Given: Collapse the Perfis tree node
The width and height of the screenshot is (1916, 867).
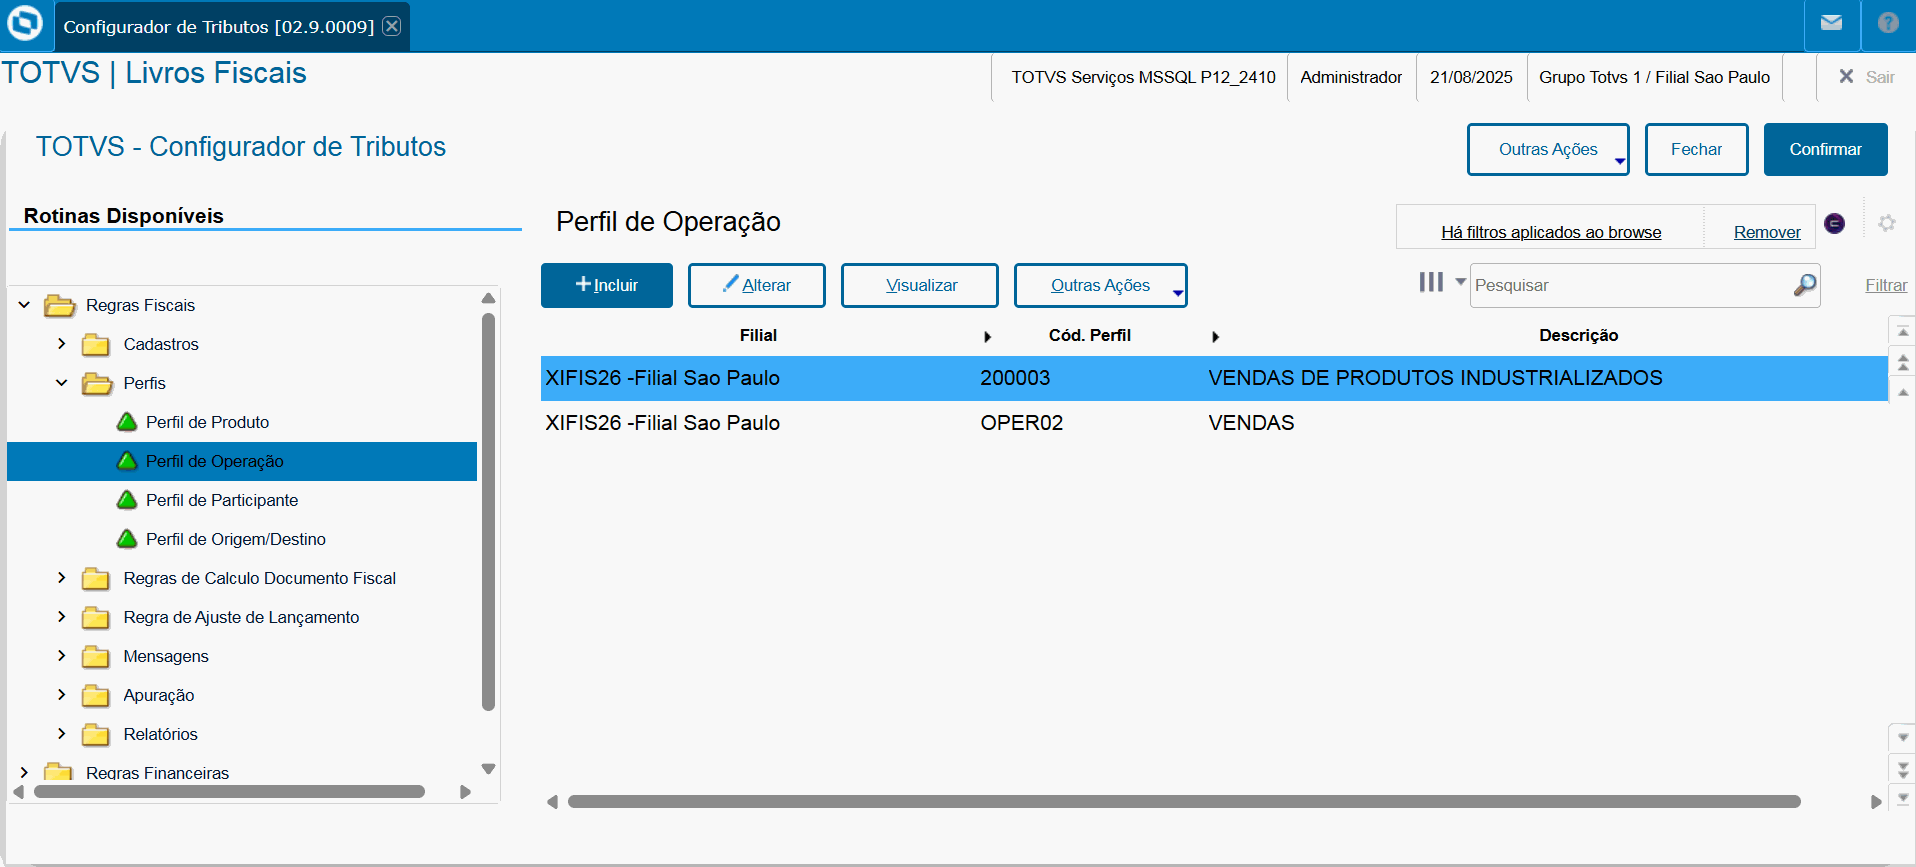Looking at the screenshot, I should 62,383.
